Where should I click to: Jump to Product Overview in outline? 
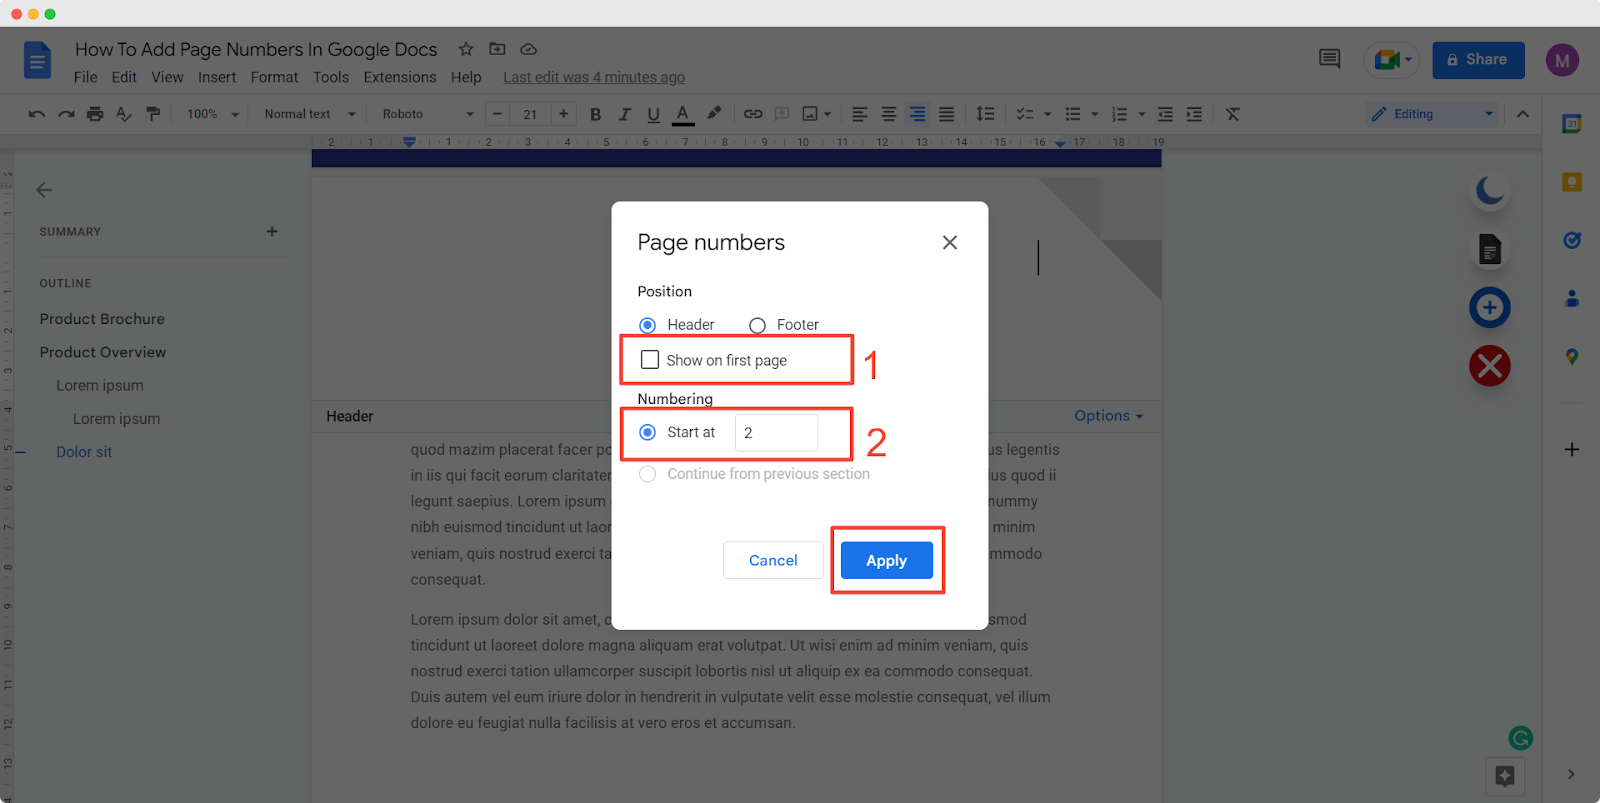[103, 352]
